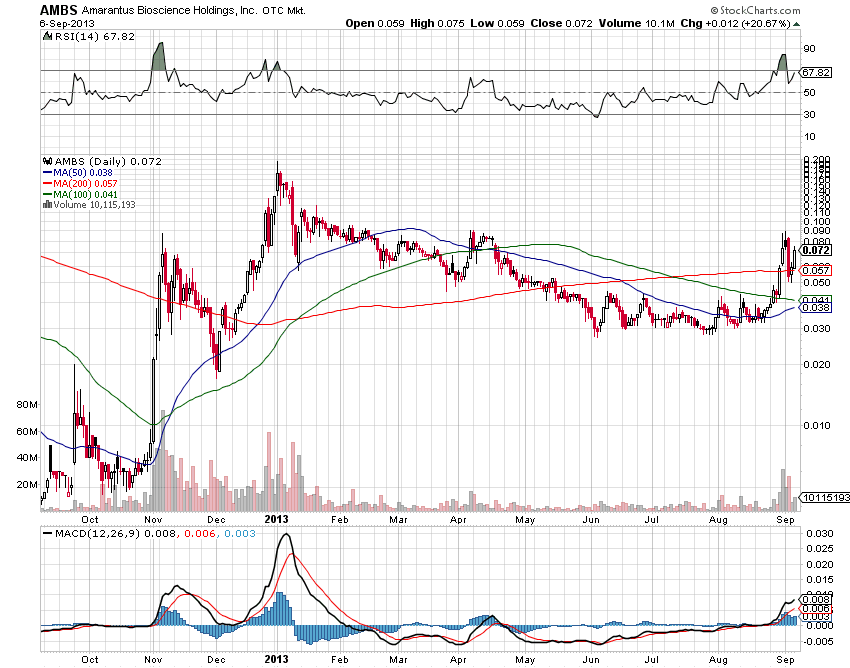Click the 20M volume axis label
850x668 pixels.
[x=27, y=484]
